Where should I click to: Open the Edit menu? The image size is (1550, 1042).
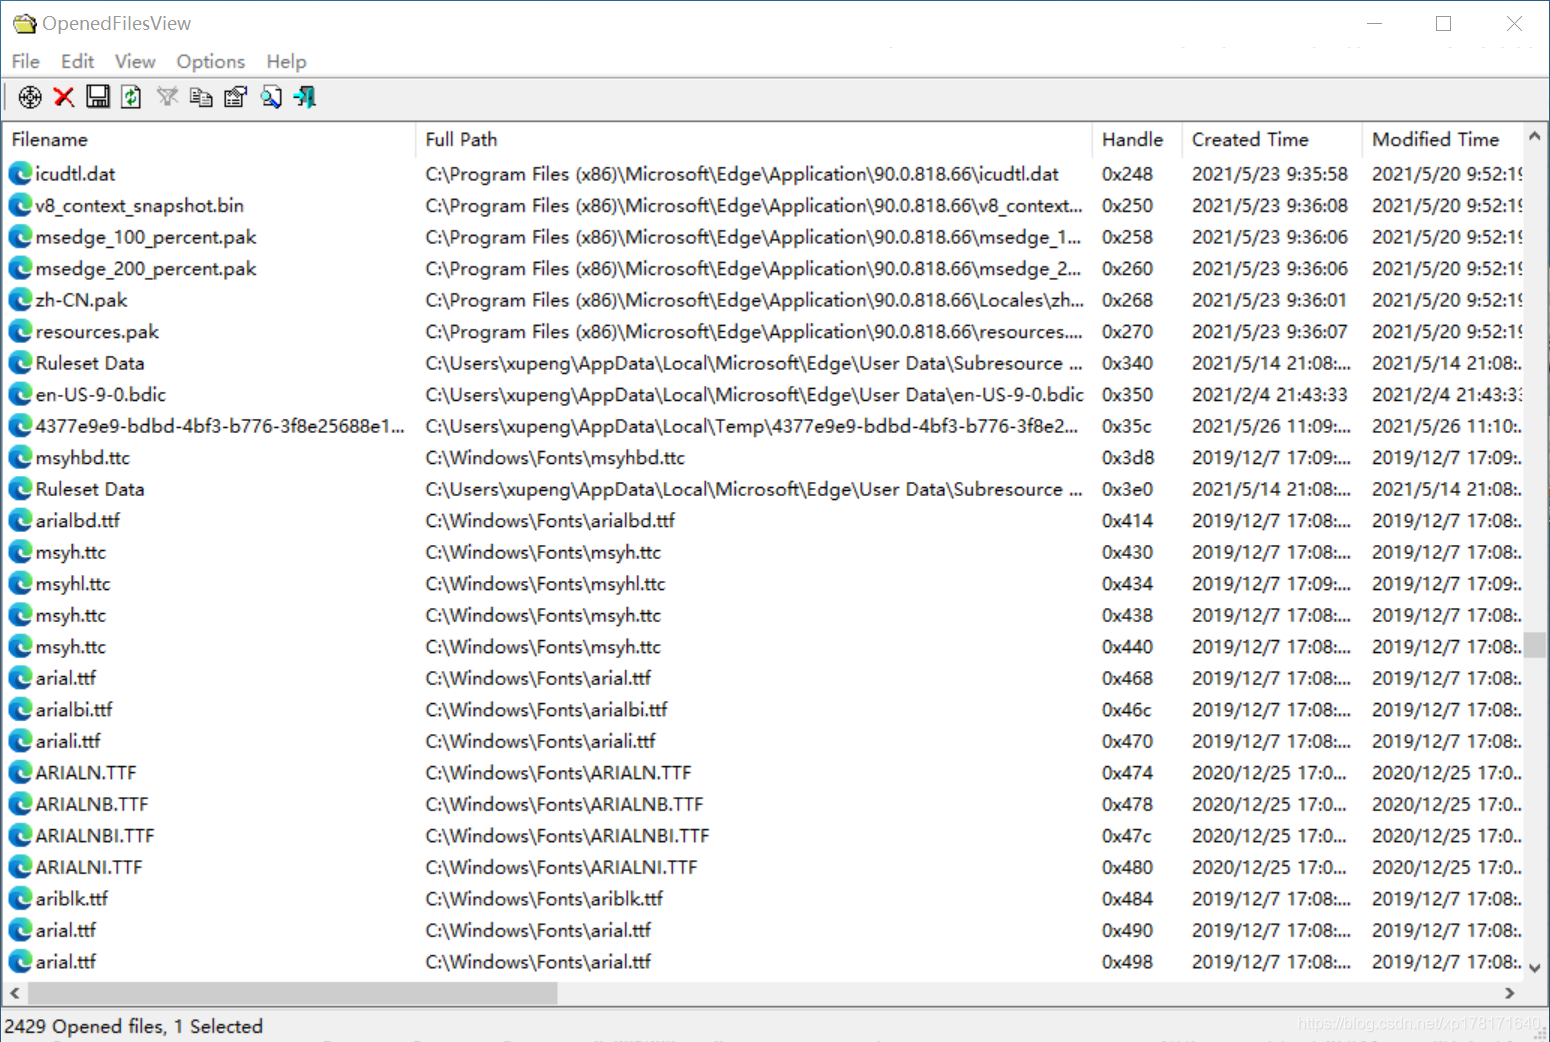pos(78,61)
